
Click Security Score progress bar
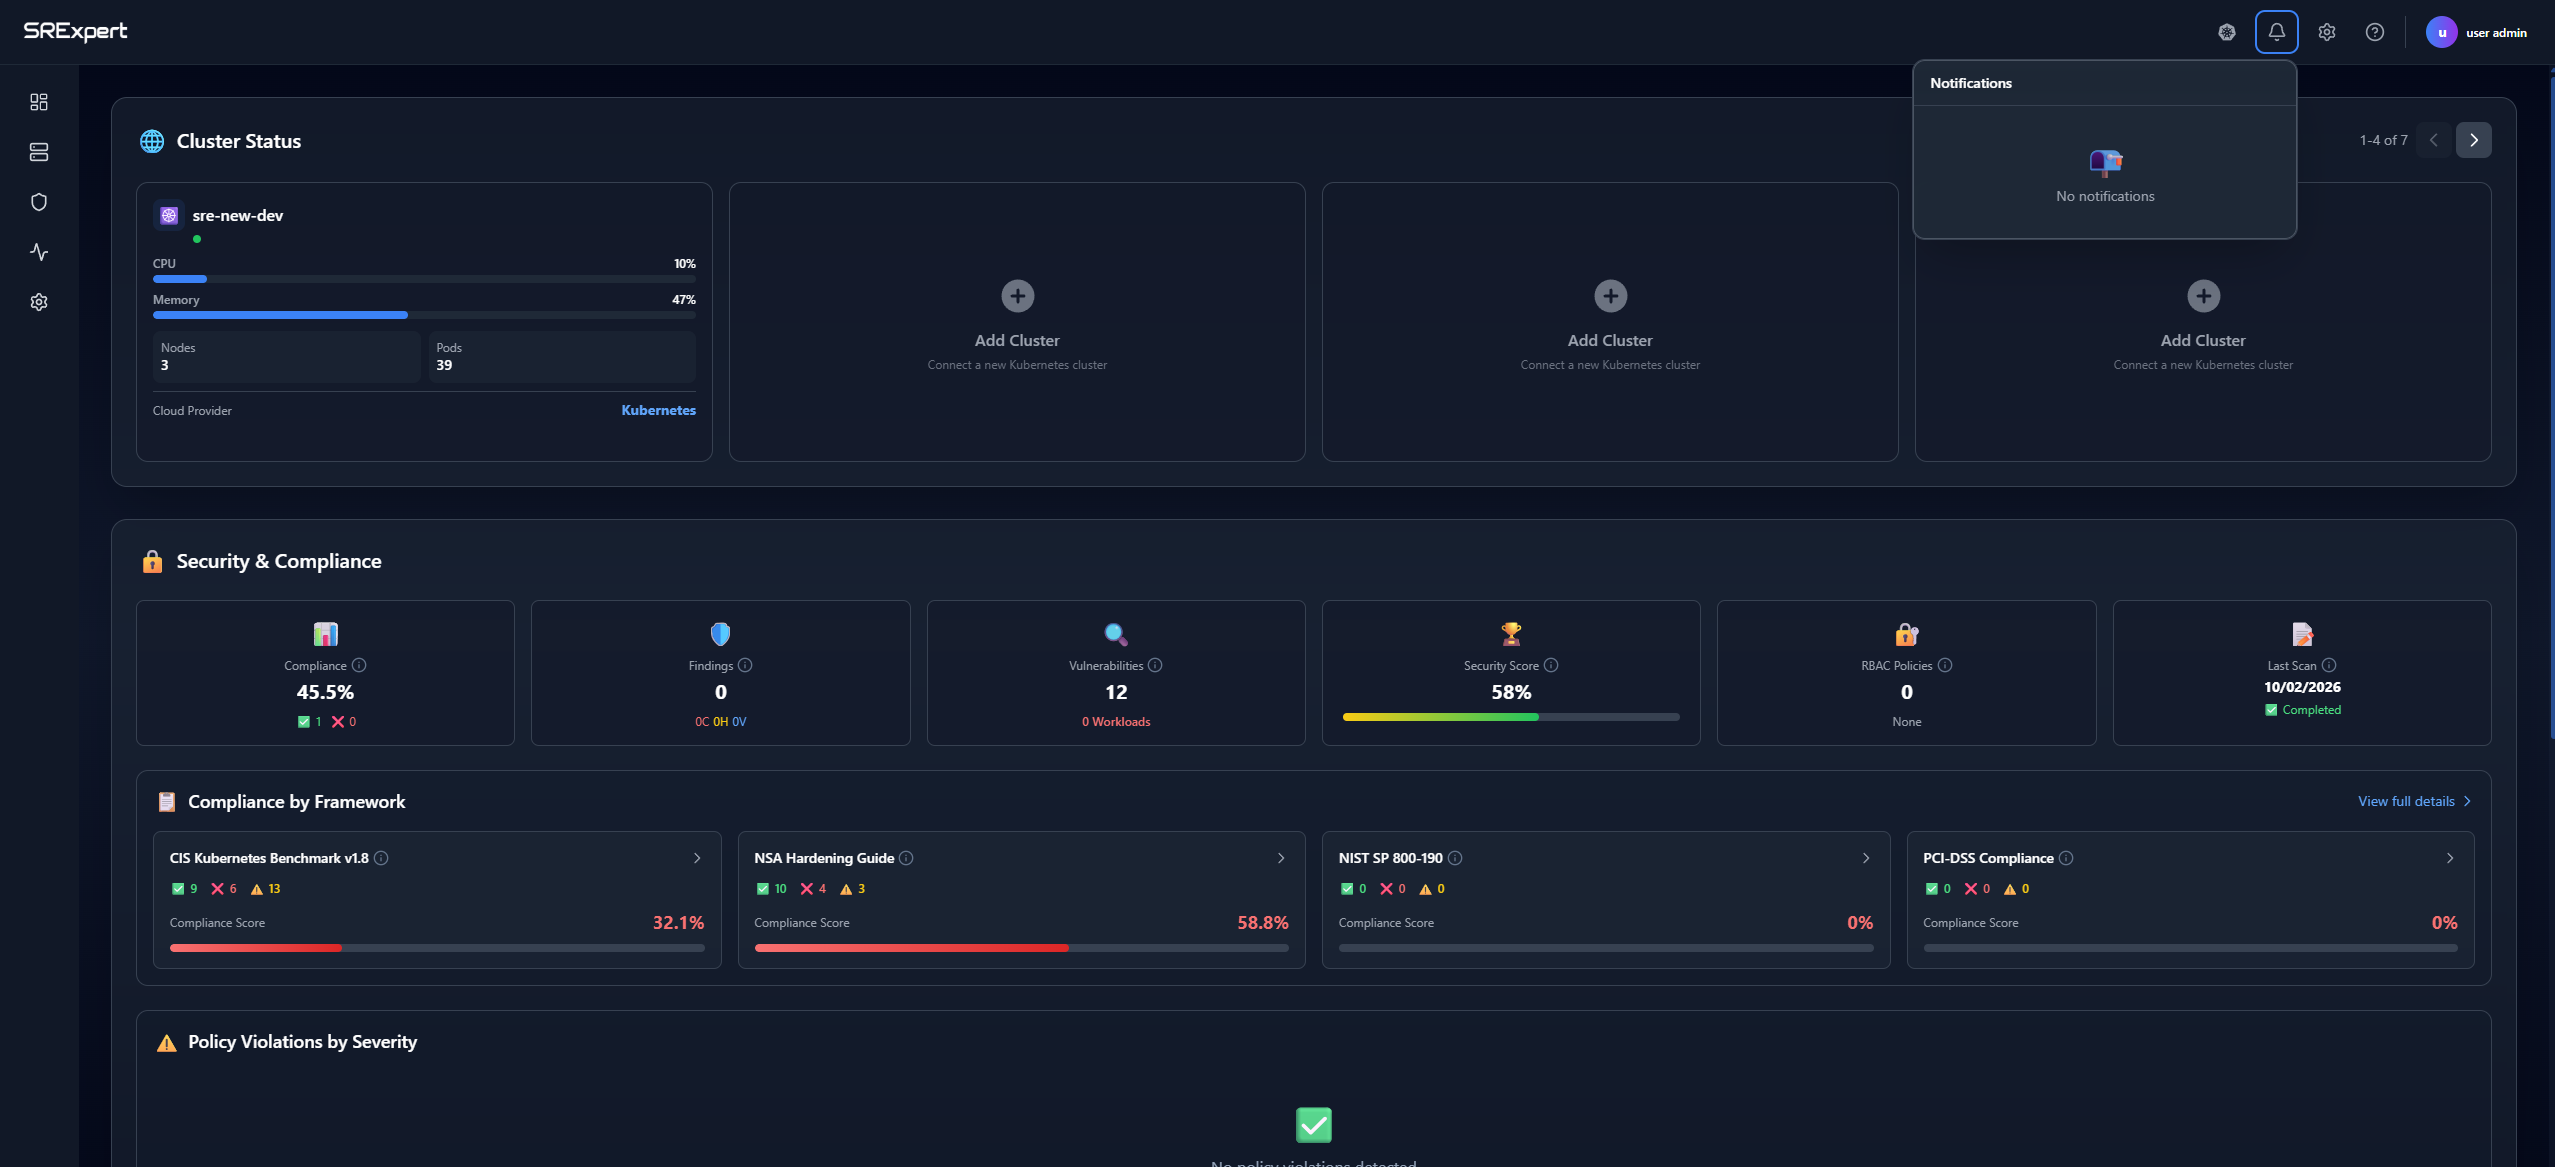(x=1510, y=717)
